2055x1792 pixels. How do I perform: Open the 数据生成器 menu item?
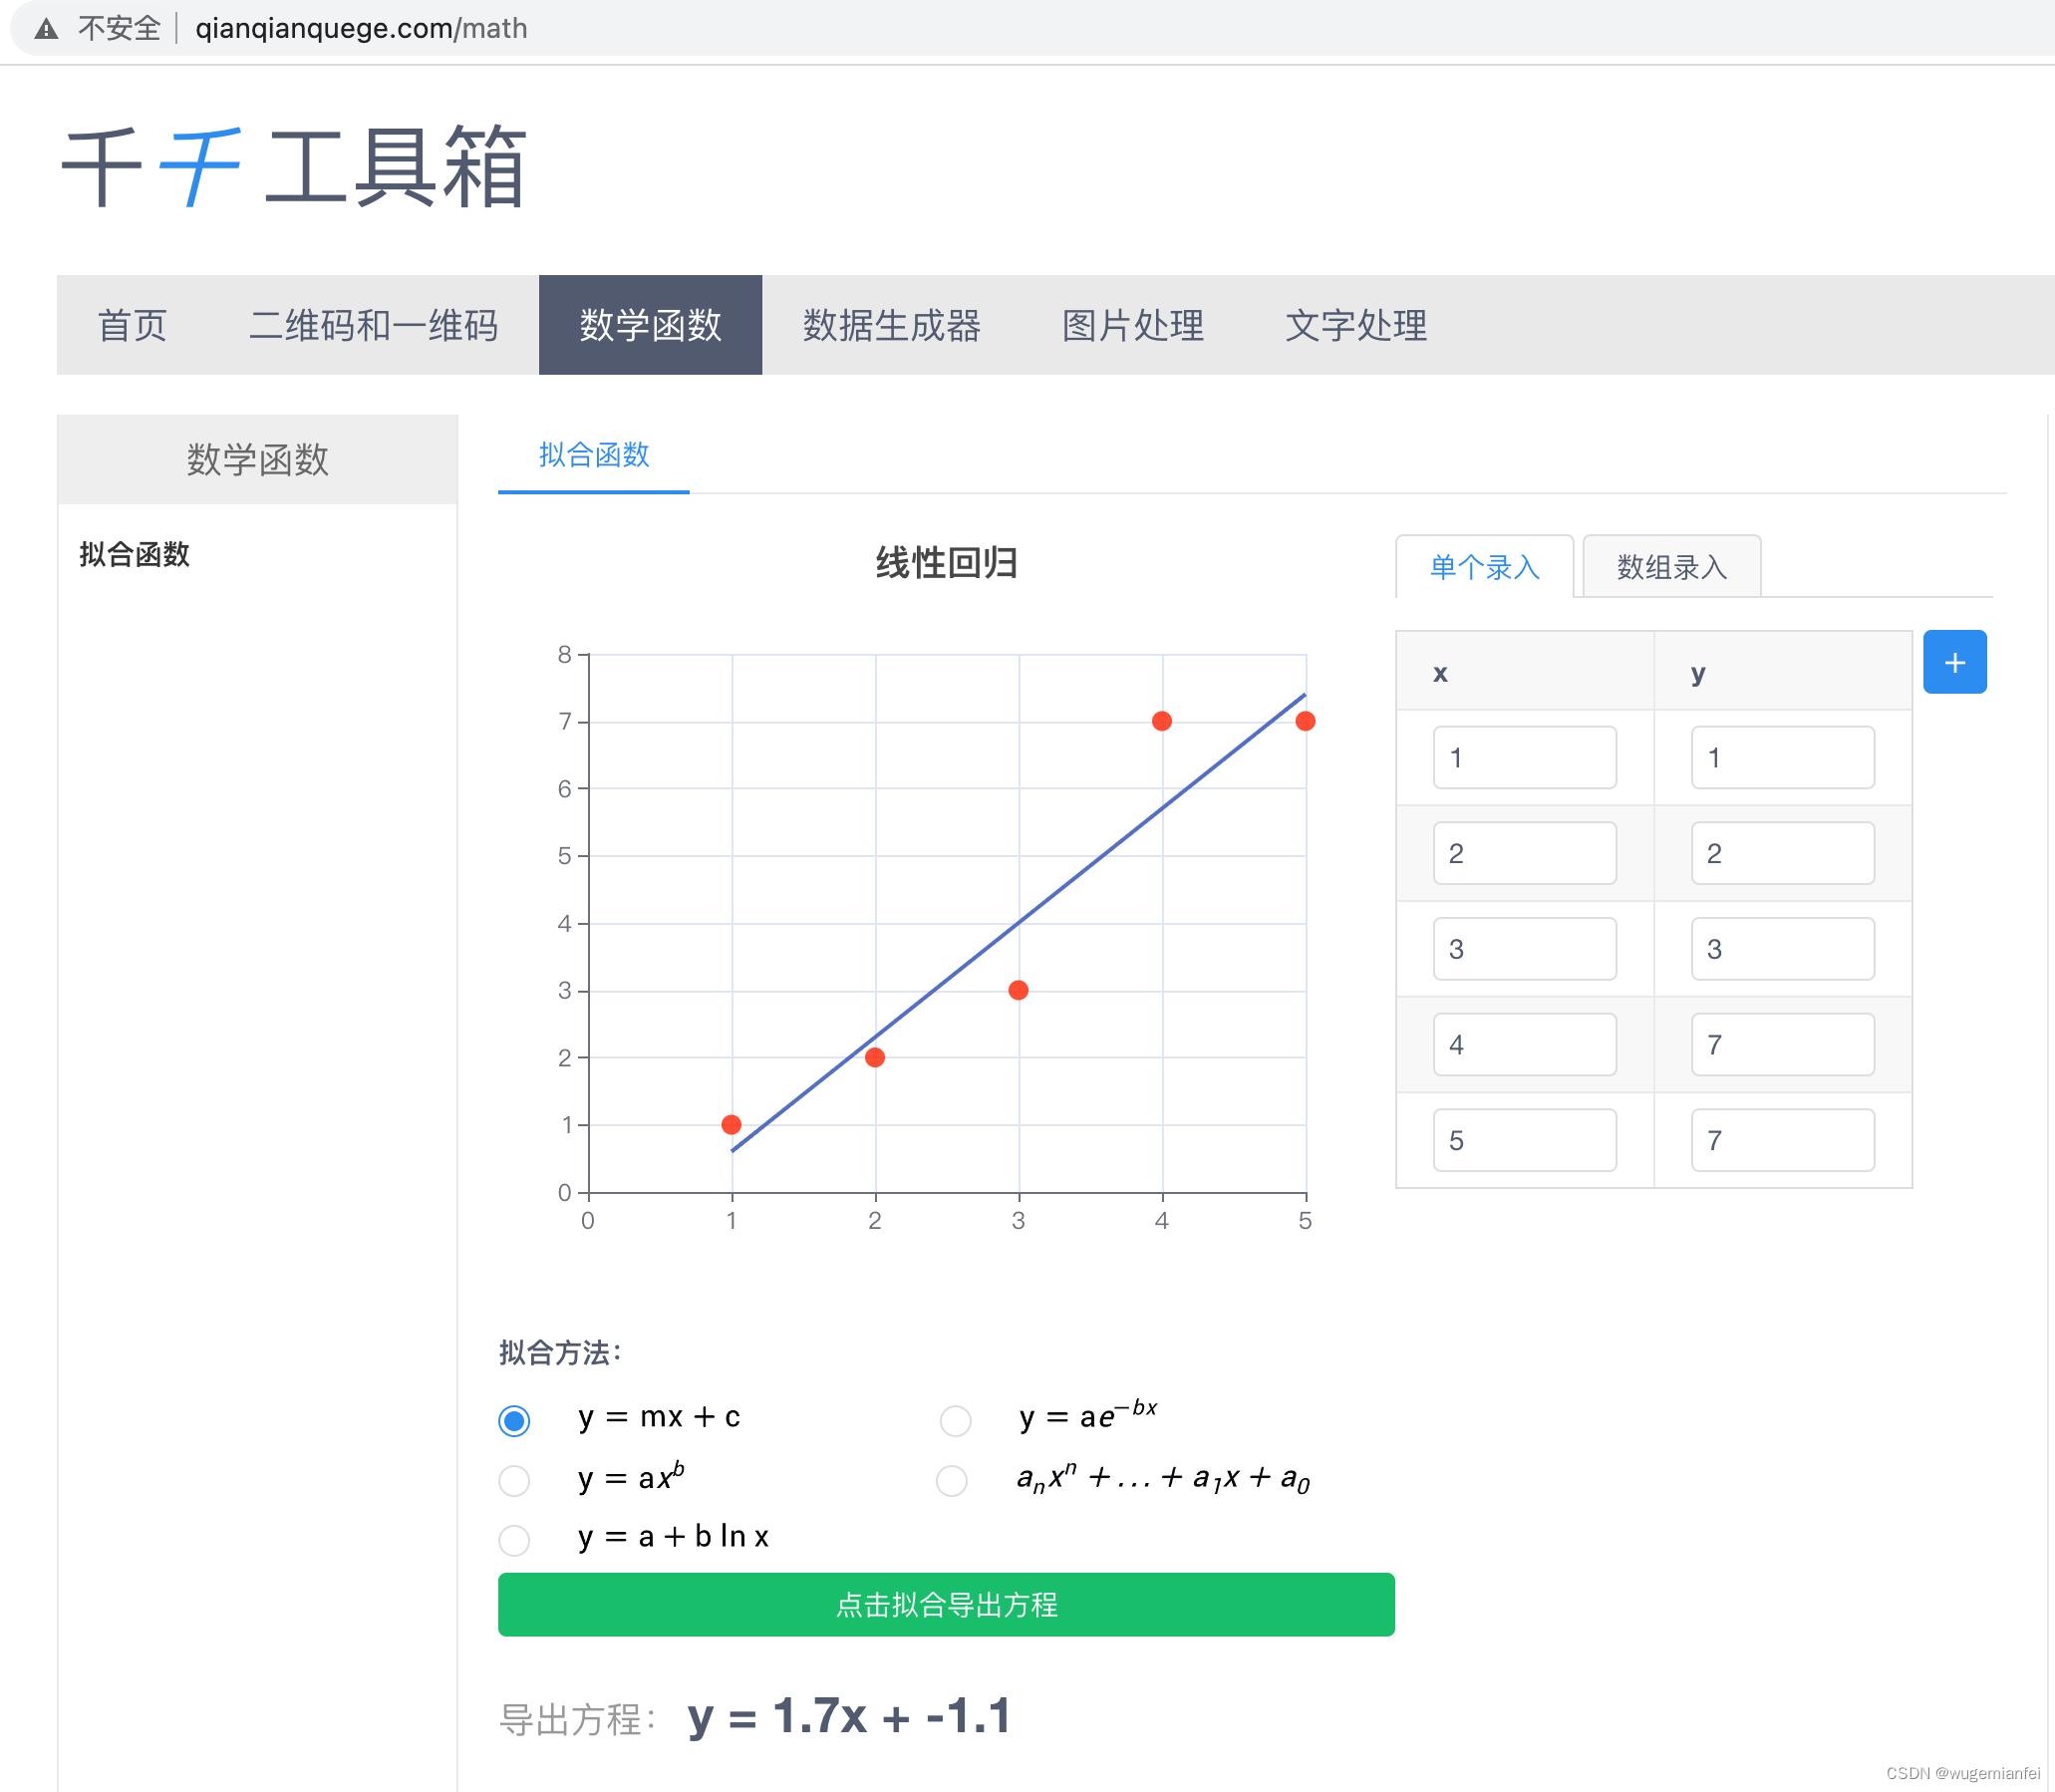pos(891,325)
